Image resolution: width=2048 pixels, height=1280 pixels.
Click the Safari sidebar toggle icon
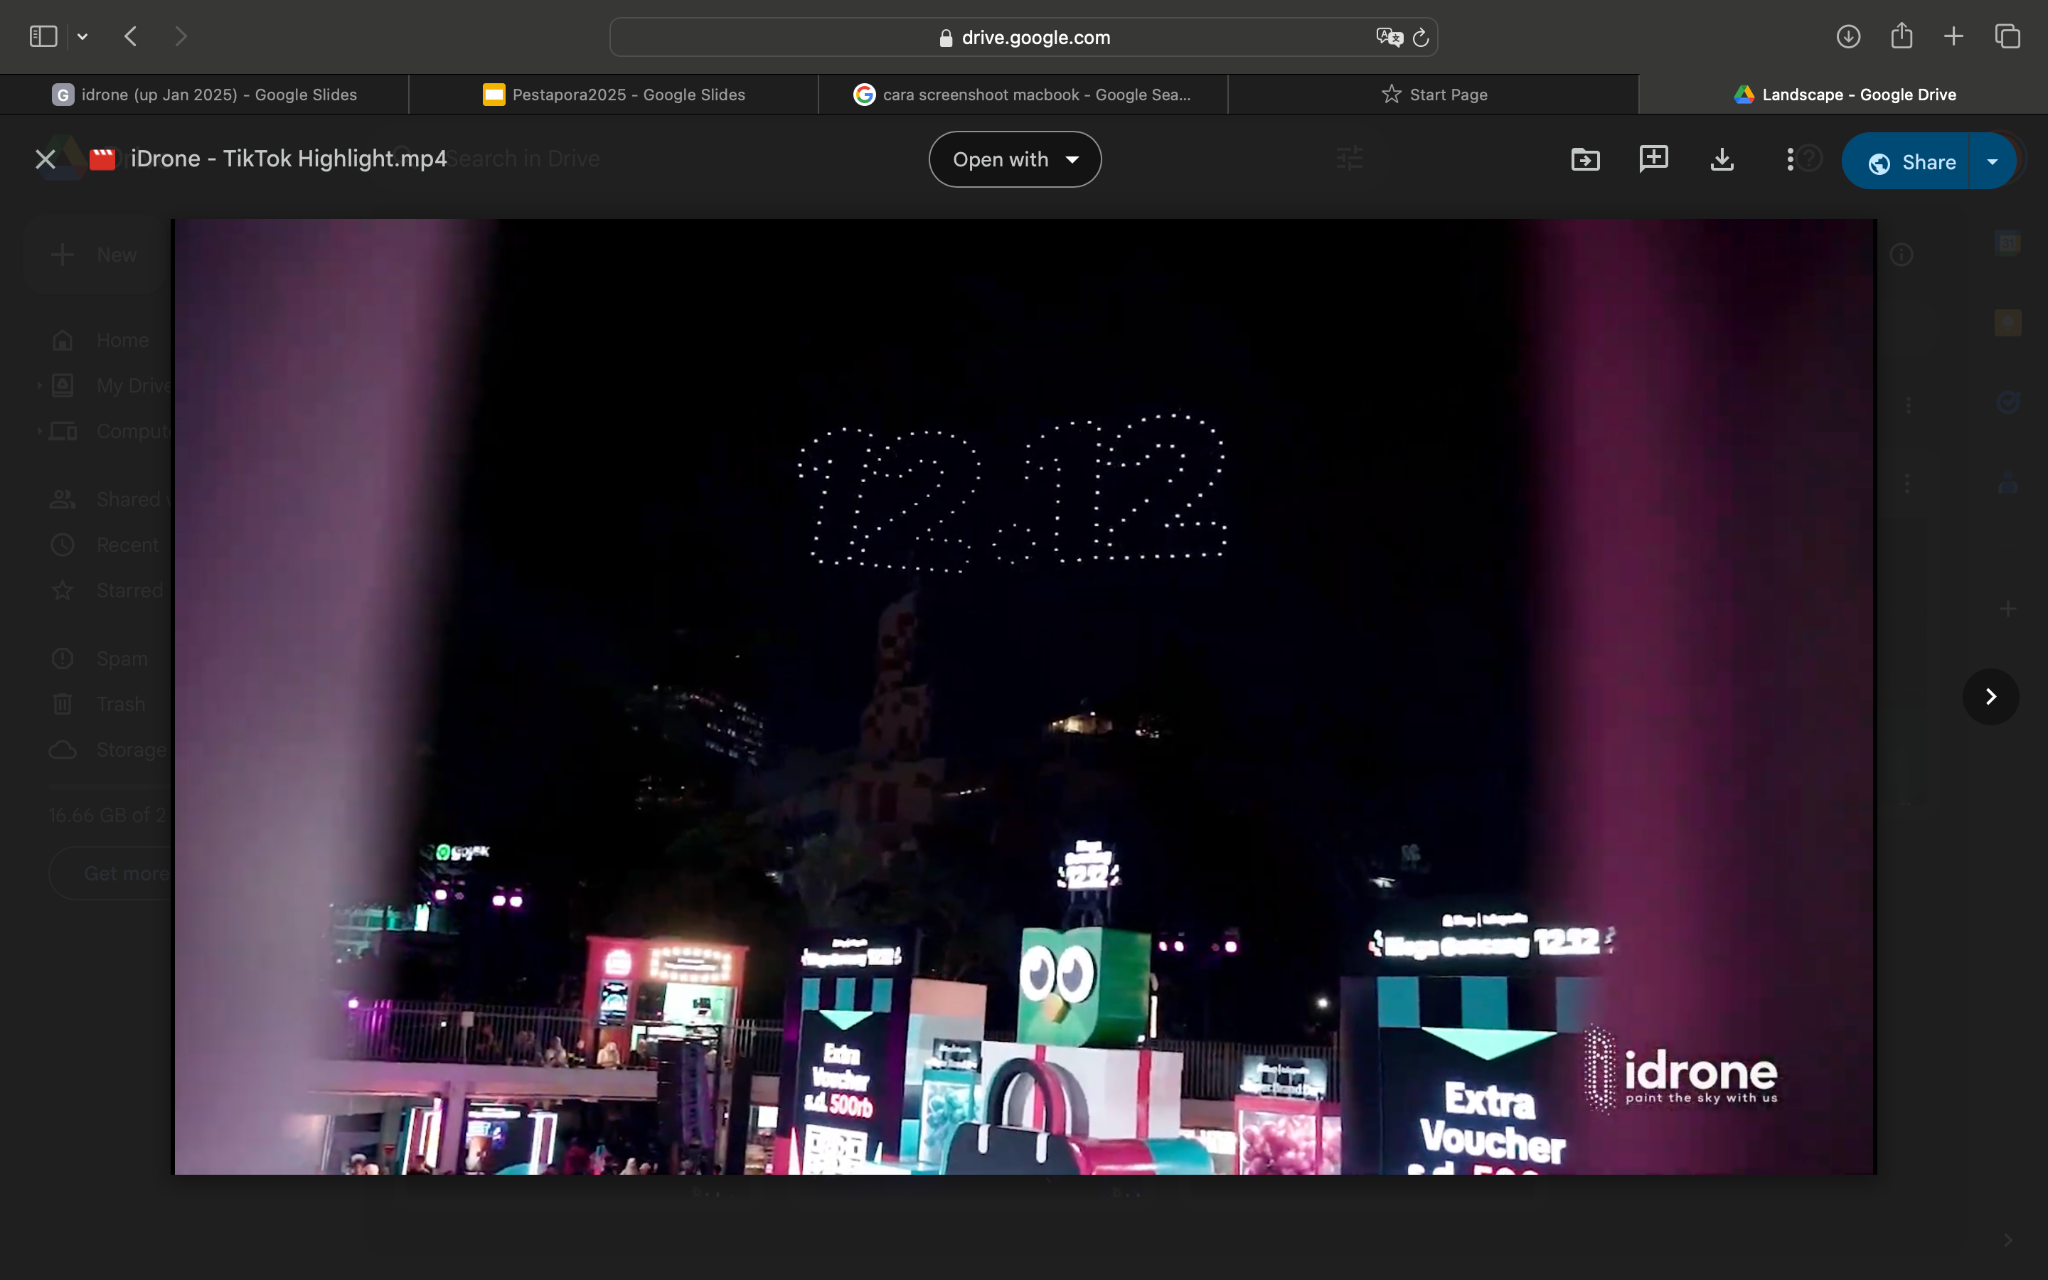(43, 37)
